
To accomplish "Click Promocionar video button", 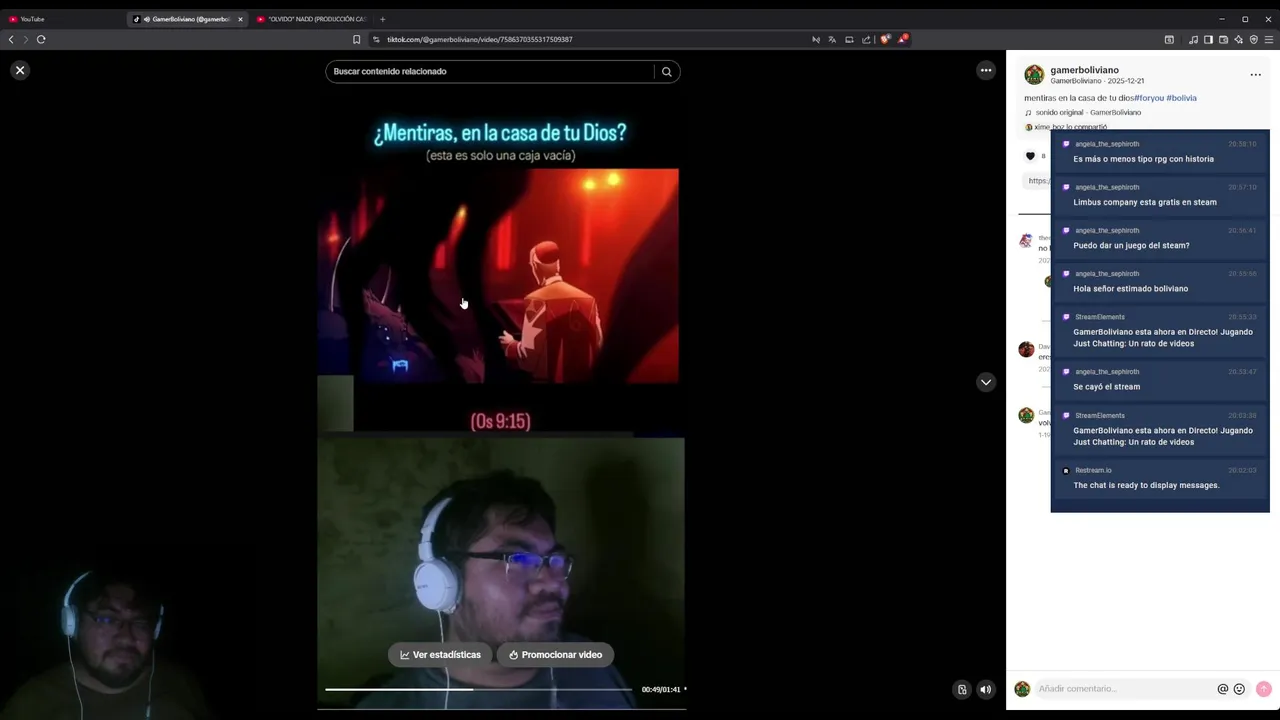I will point(555,655).
